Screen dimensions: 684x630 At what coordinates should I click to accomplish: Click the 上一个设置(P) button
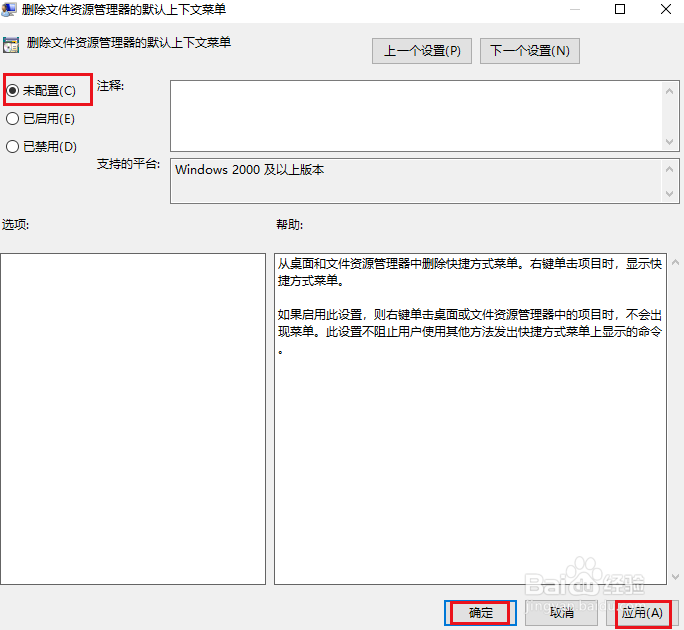(421, 51)
